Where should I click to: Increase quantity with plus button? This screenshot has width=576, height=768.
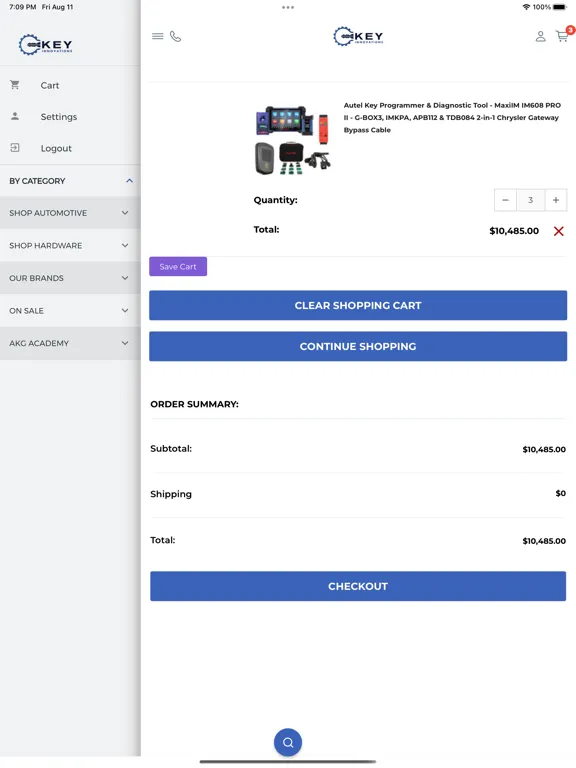[555, 200]
